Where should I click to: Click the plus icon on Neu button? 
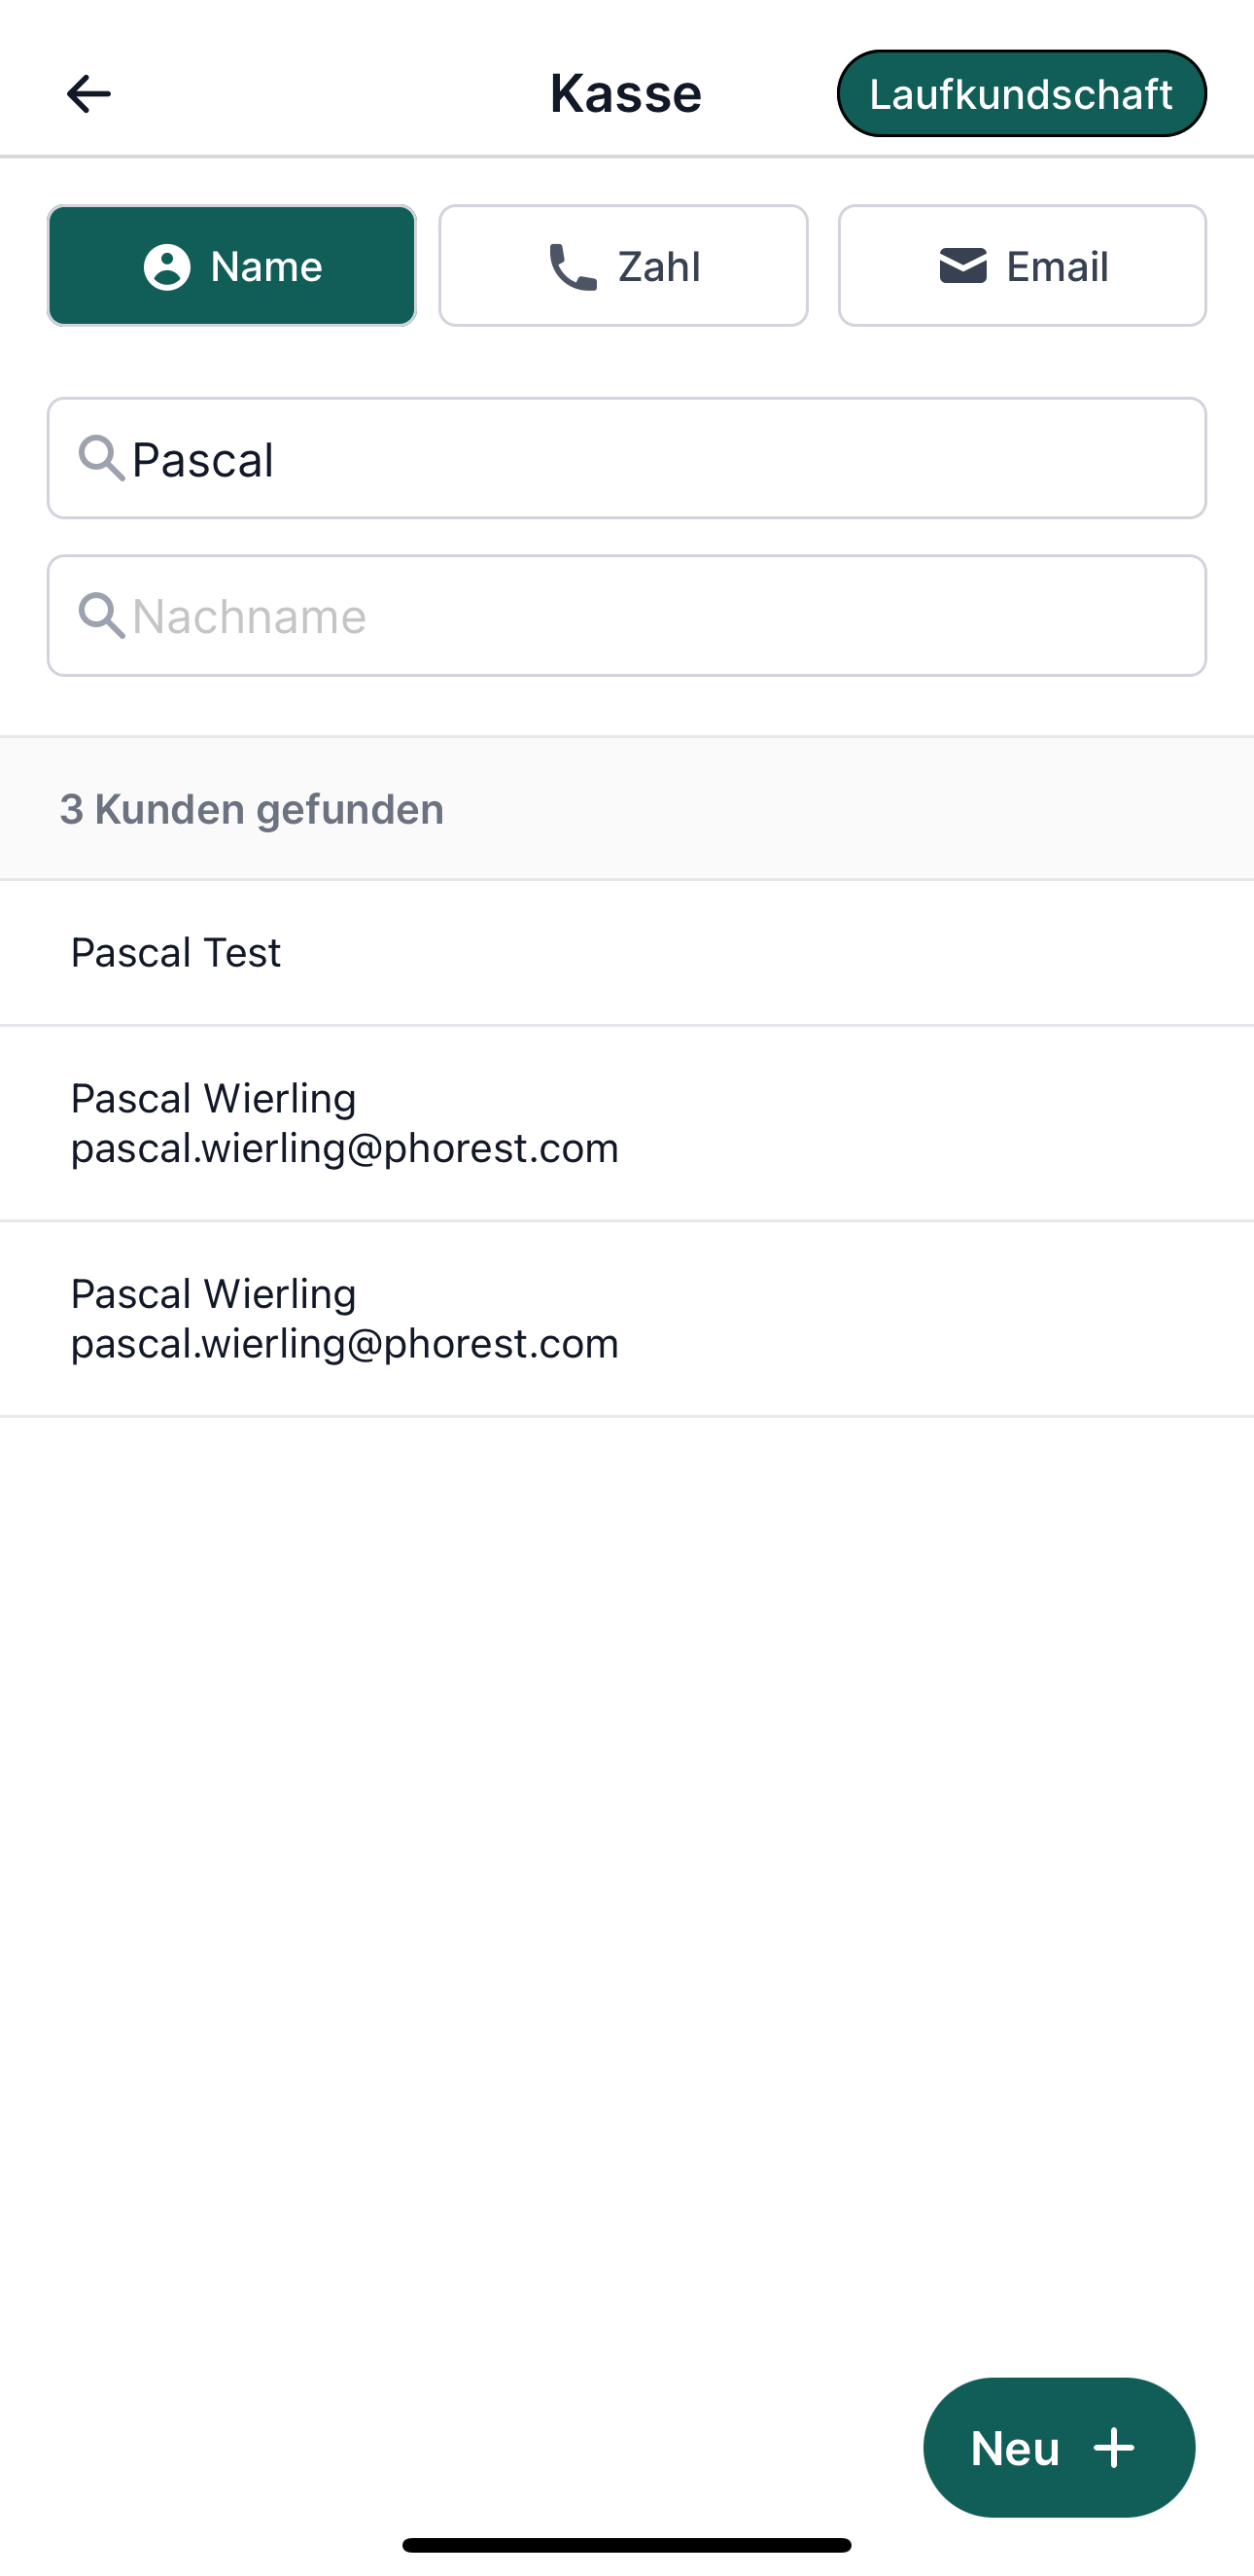pyautogui.click(x=1114, y=2448)
